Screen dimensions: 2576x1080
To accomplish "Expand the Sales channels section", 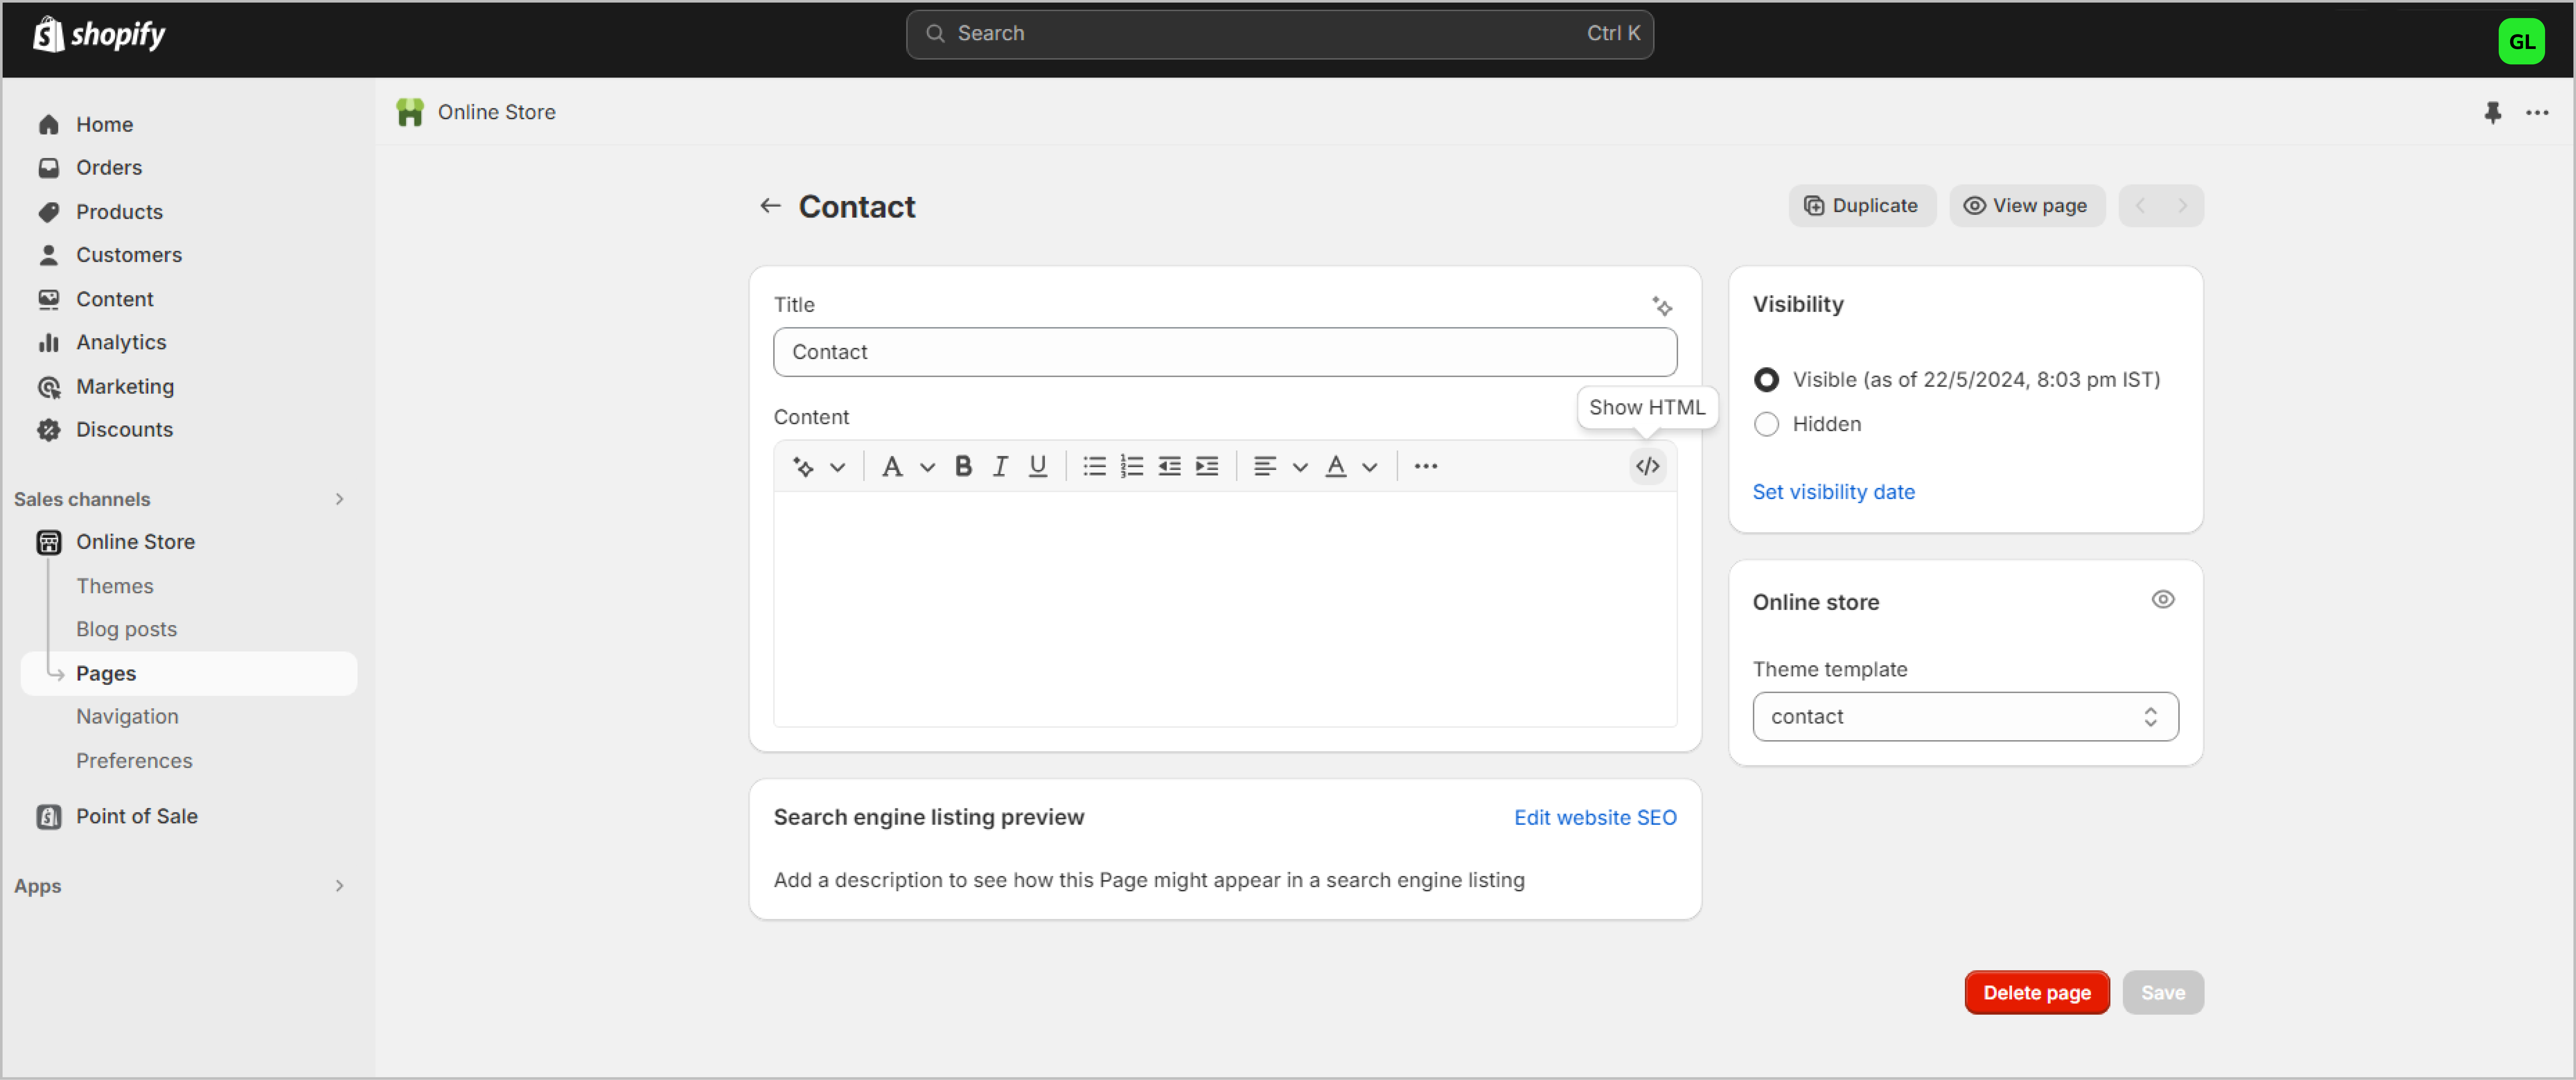I will click(339, 499).
